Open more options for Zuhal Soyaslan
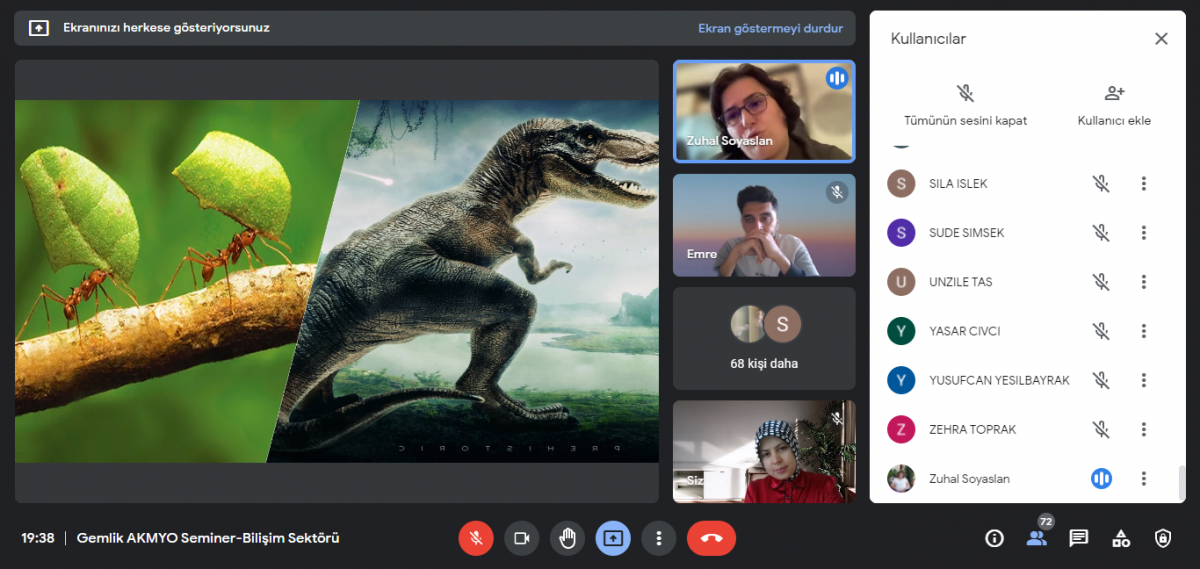1200x569 pixels. [x=1144, y=479]
